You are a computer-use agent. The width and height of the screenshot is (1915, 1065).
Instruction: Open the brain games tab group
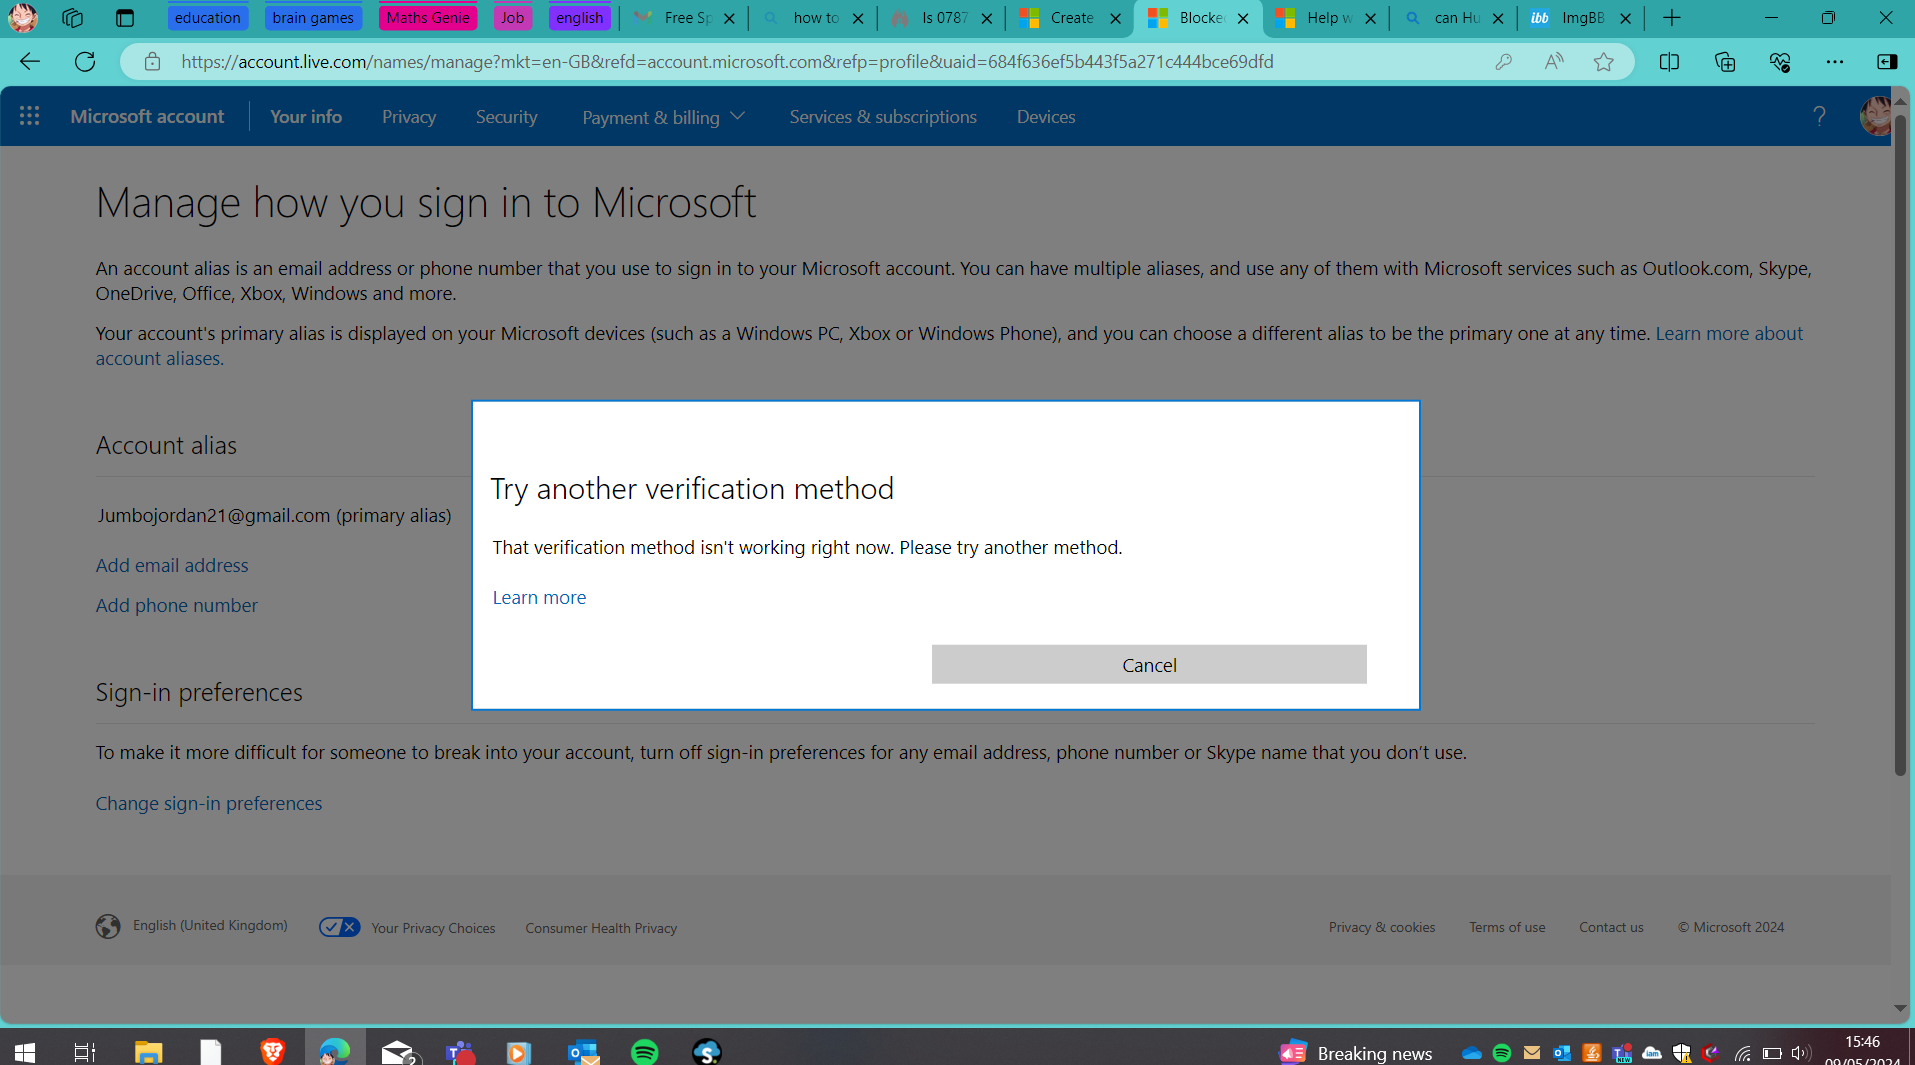point(313,18)
